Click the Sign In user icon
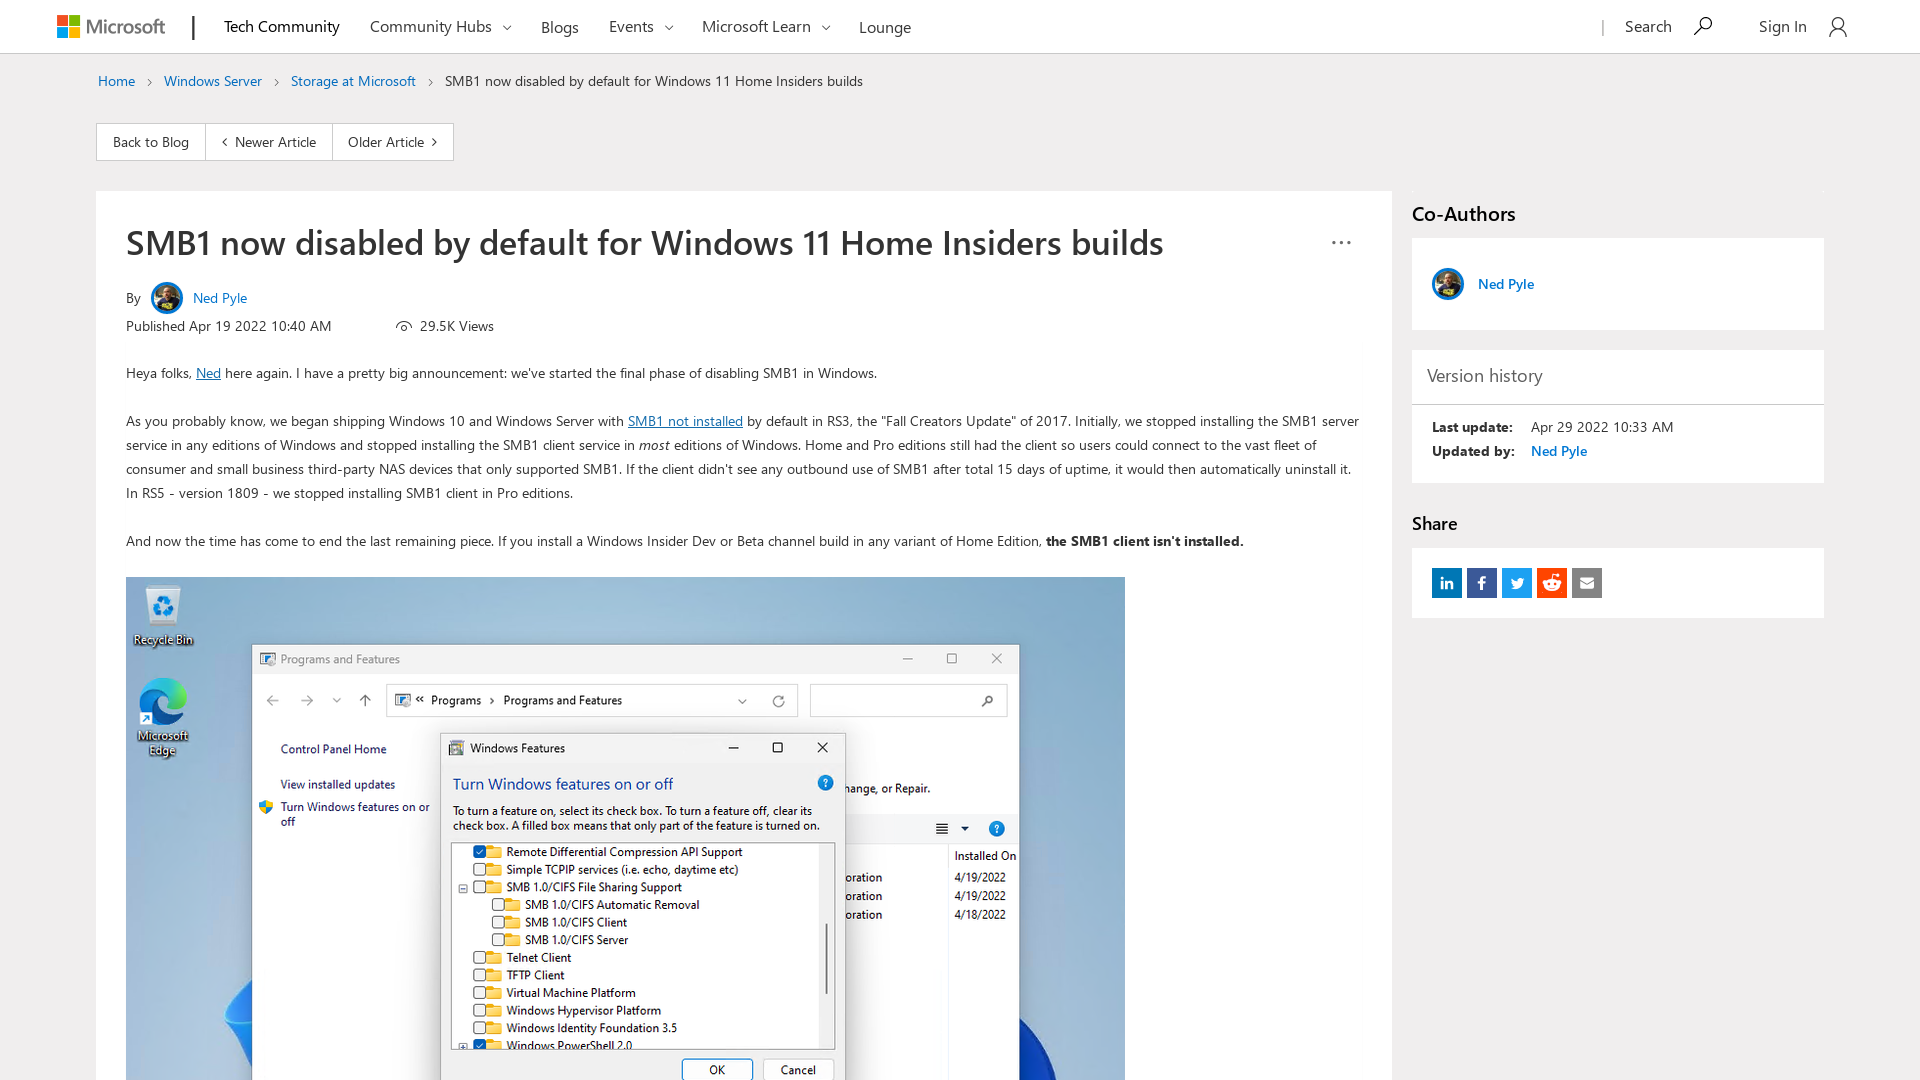1920x1080 pixels. (x=1838, y=27)
